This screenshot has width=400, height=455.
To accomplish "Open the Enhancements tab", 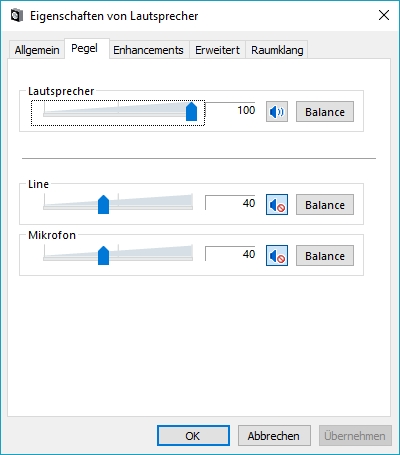I will pyautogui.click(x=148, y=50).
